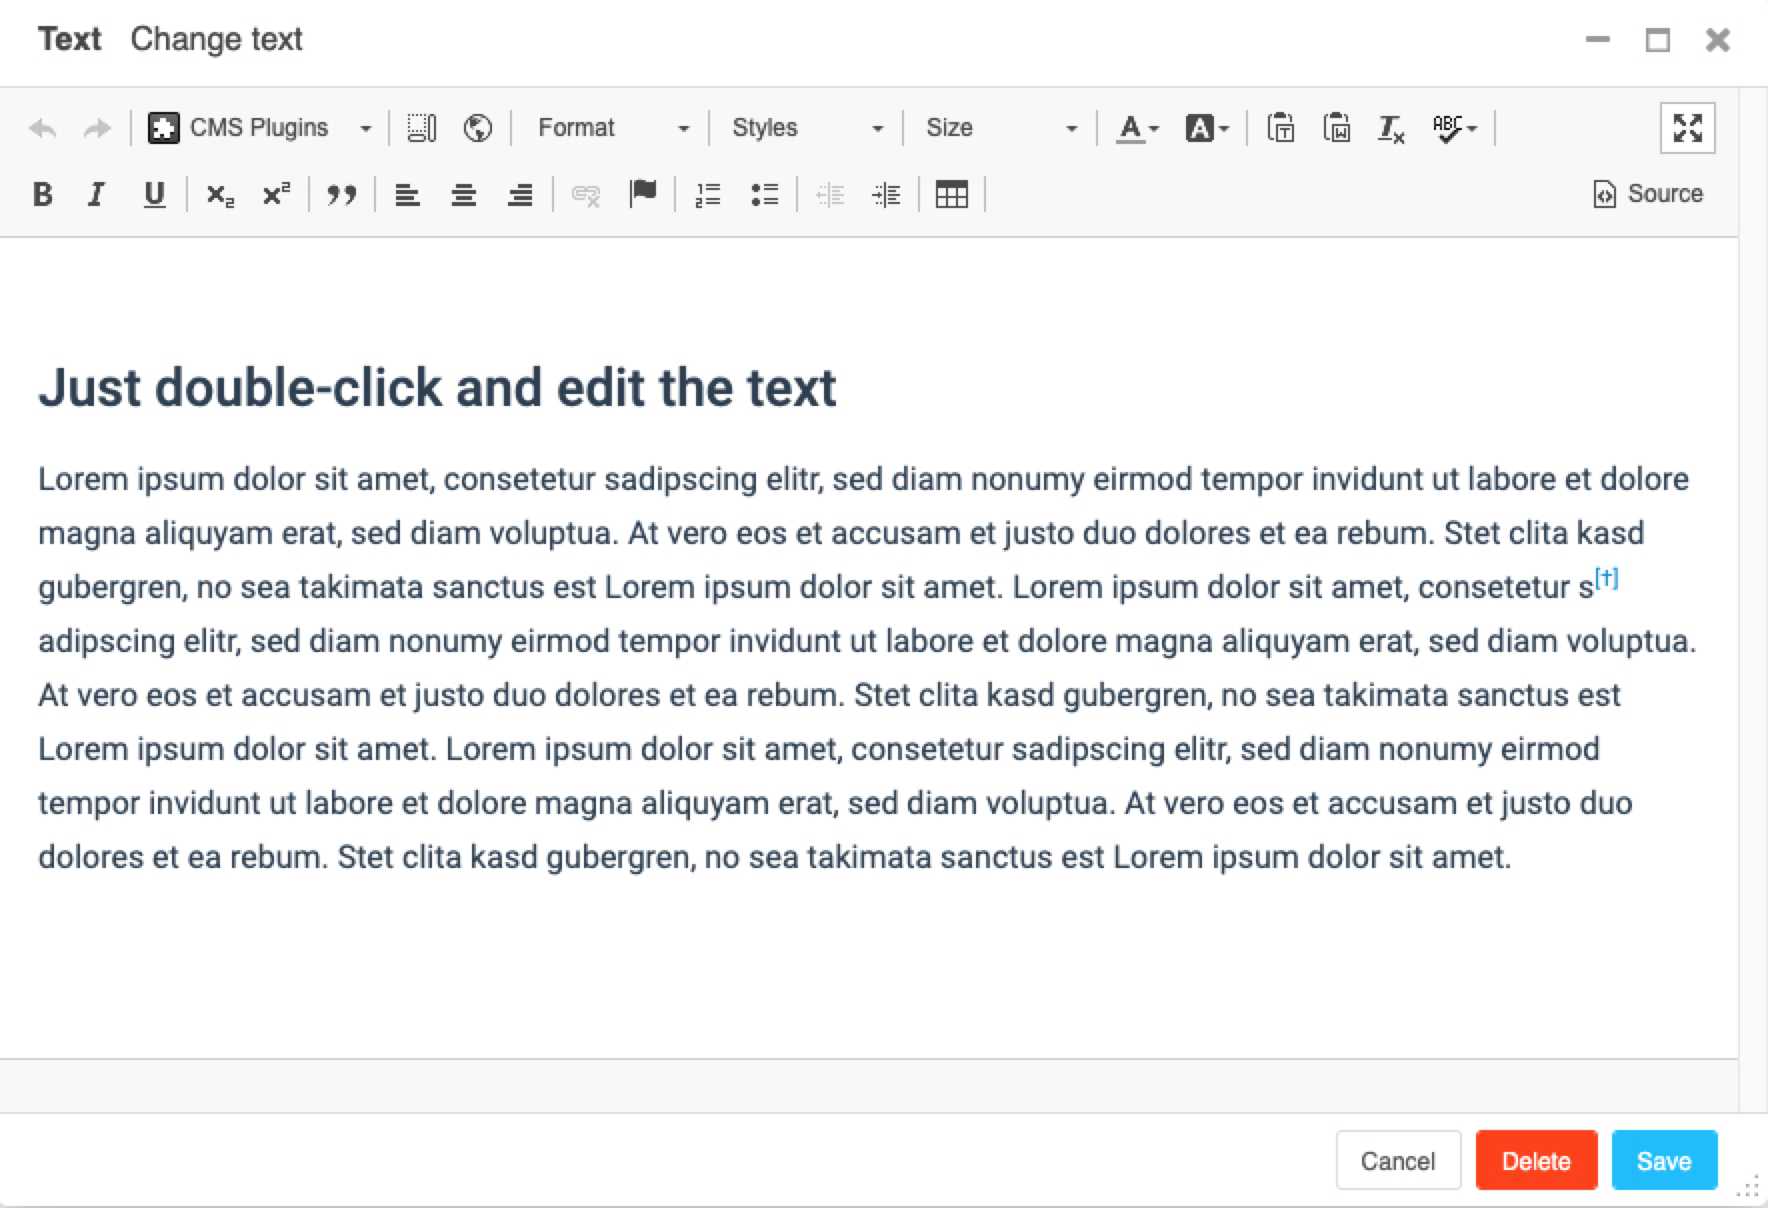Open the CMS Plugins dropdown
Image resolution: width=1768 pixels, height=1208 pixels.
(x=260, y=128)
